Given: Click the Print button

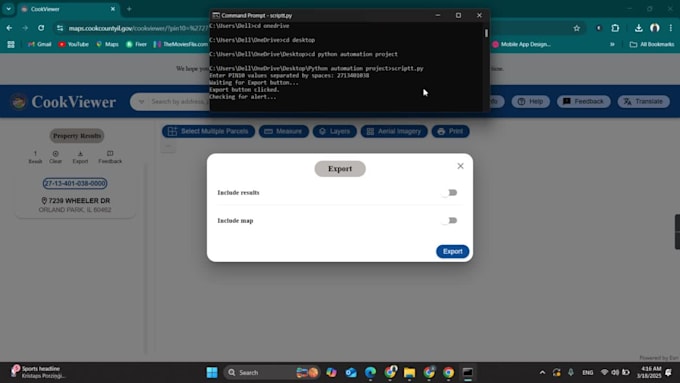Looking at the screenshot, I should tap(450, 131).
